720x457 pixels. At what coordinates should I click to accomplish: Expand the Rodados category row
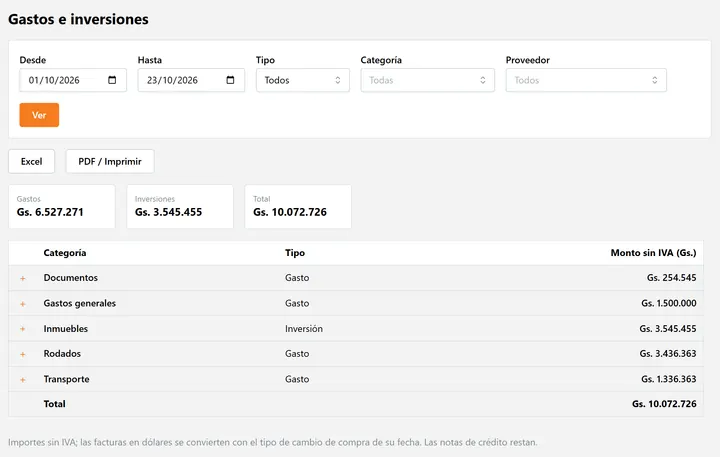point(22,355)
